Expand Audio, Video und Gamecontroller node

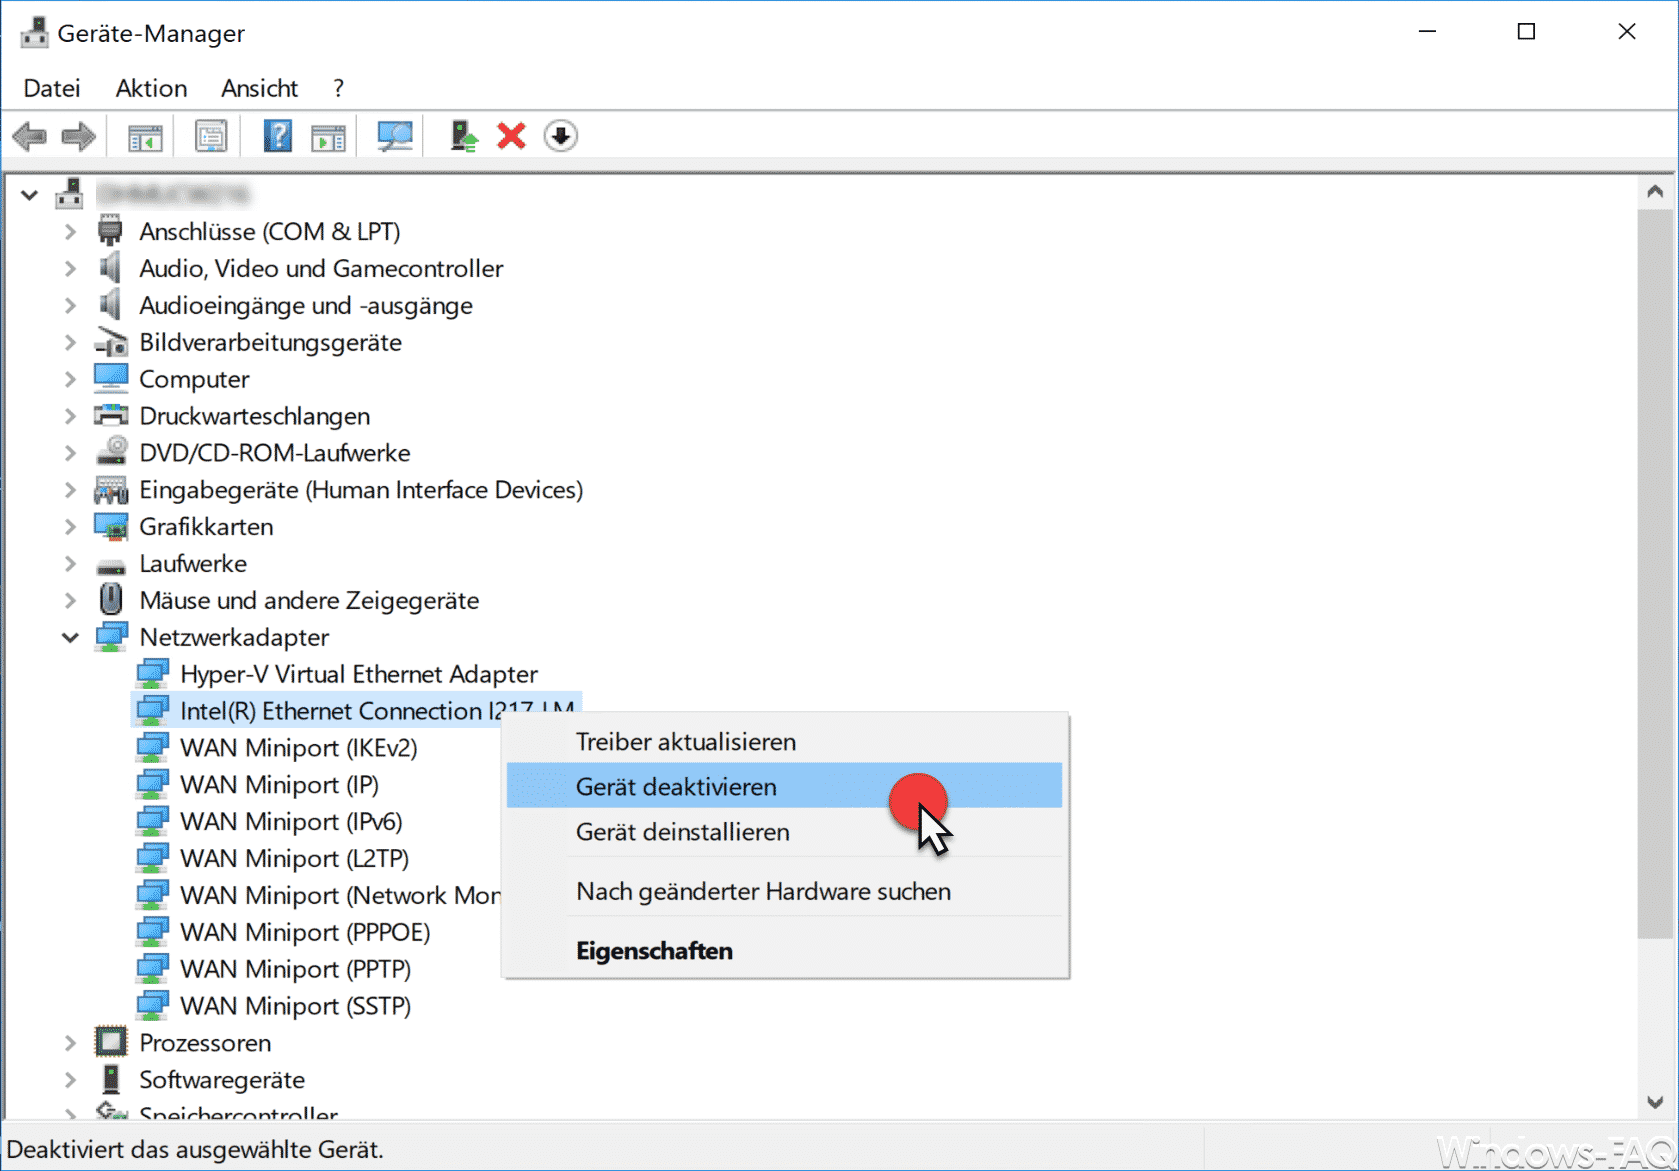pos(70,269)
